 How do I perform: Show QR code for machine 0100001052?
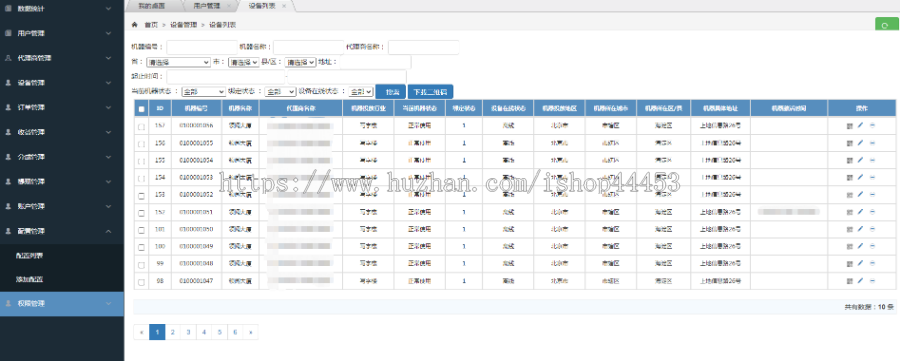click(x=849, y=195)
